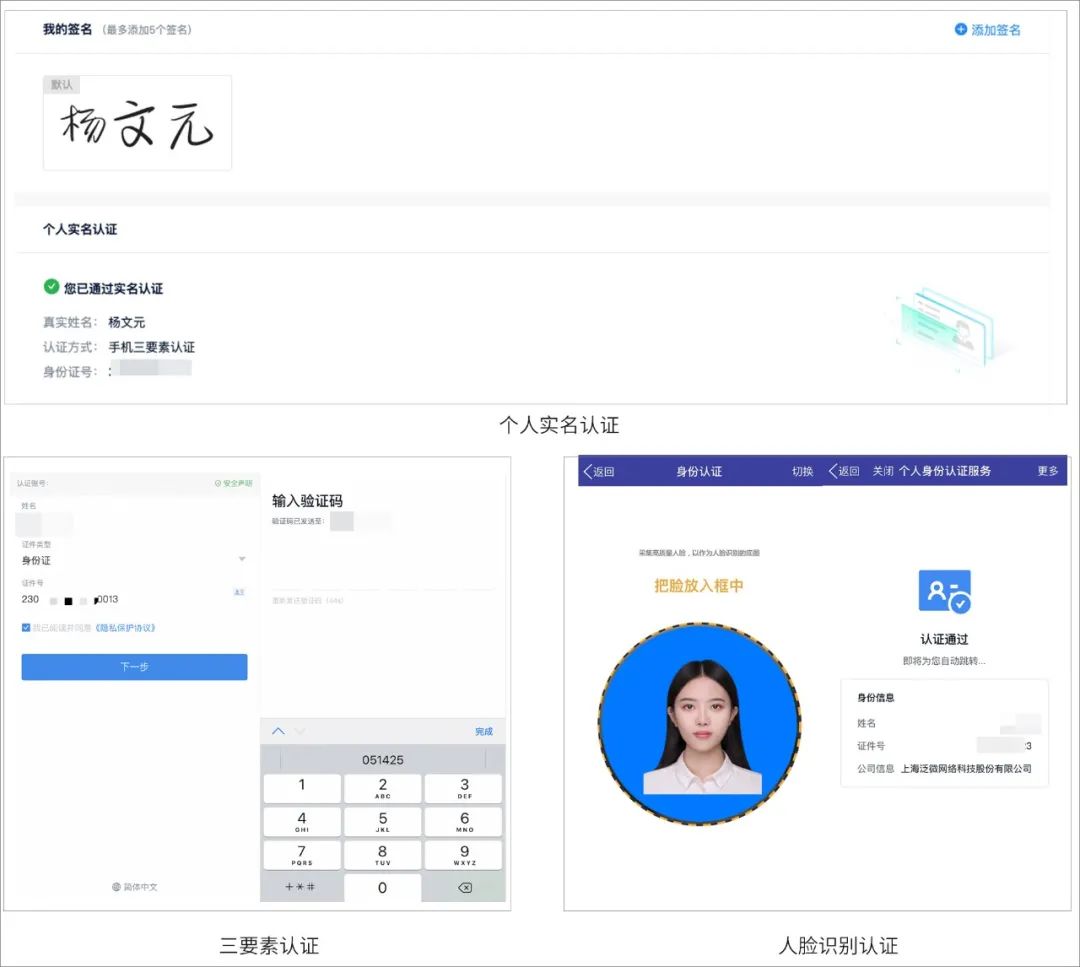Select the default 杨文元 signature thumbnail
The width and height of the screenshot is (1080, 967).
pyautogui.click(x=137, y=123)
